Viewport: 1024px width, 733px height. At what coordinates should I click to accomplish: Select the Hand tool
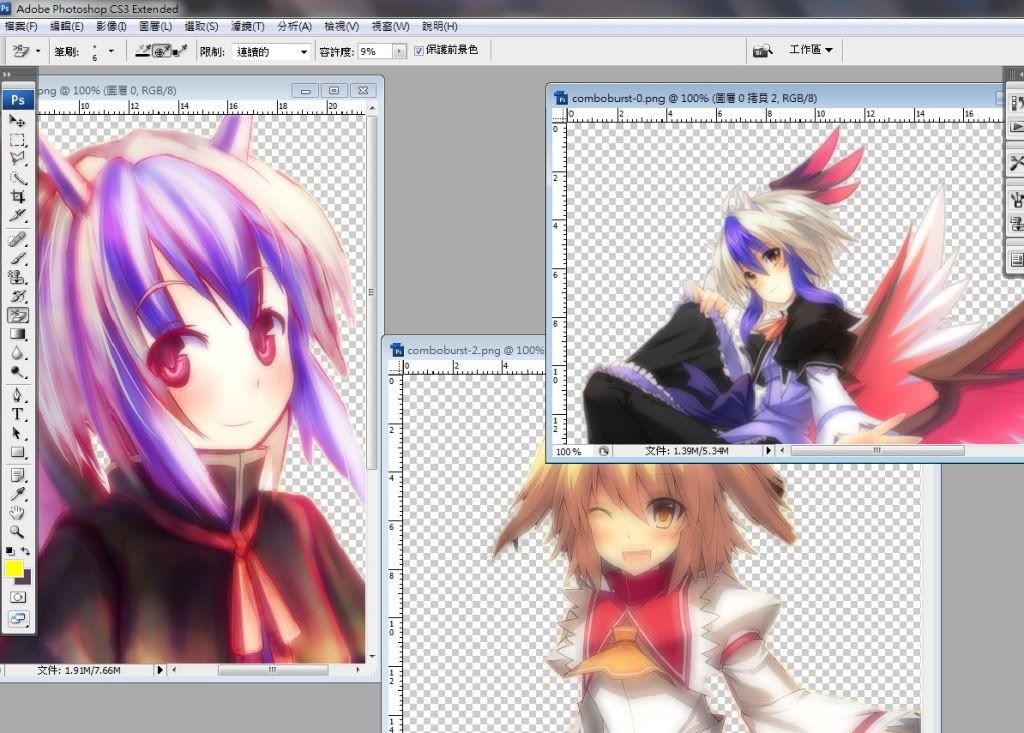[17, 513]
